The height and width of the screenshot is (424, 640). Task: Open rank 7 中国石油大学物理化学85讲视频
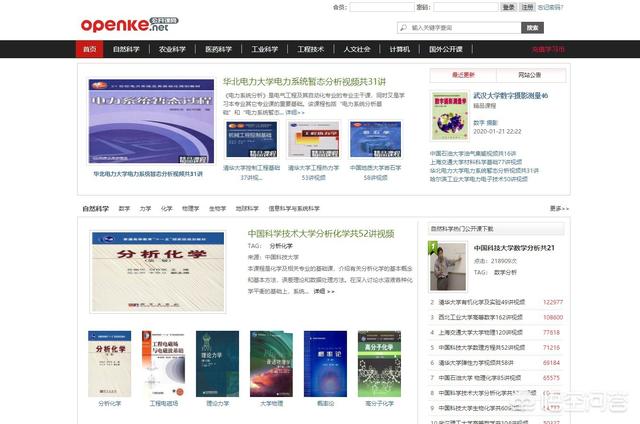[x=480, y=378]
